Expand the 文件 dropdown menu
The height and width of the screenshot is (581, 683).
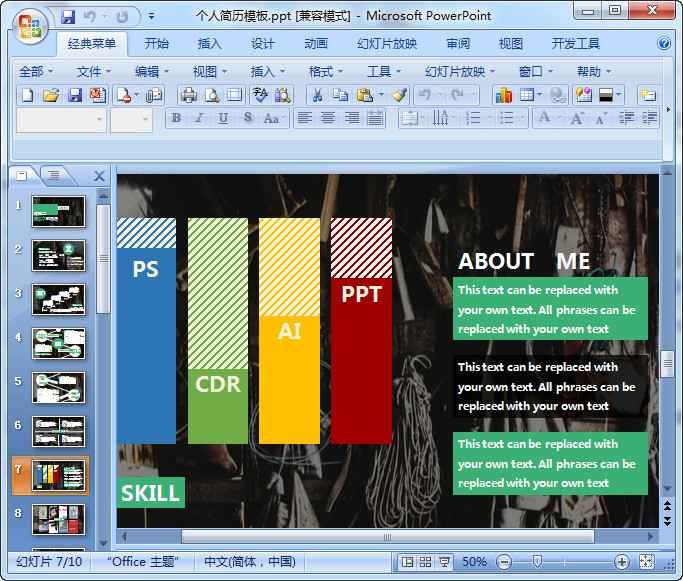[x=94, y=71]
